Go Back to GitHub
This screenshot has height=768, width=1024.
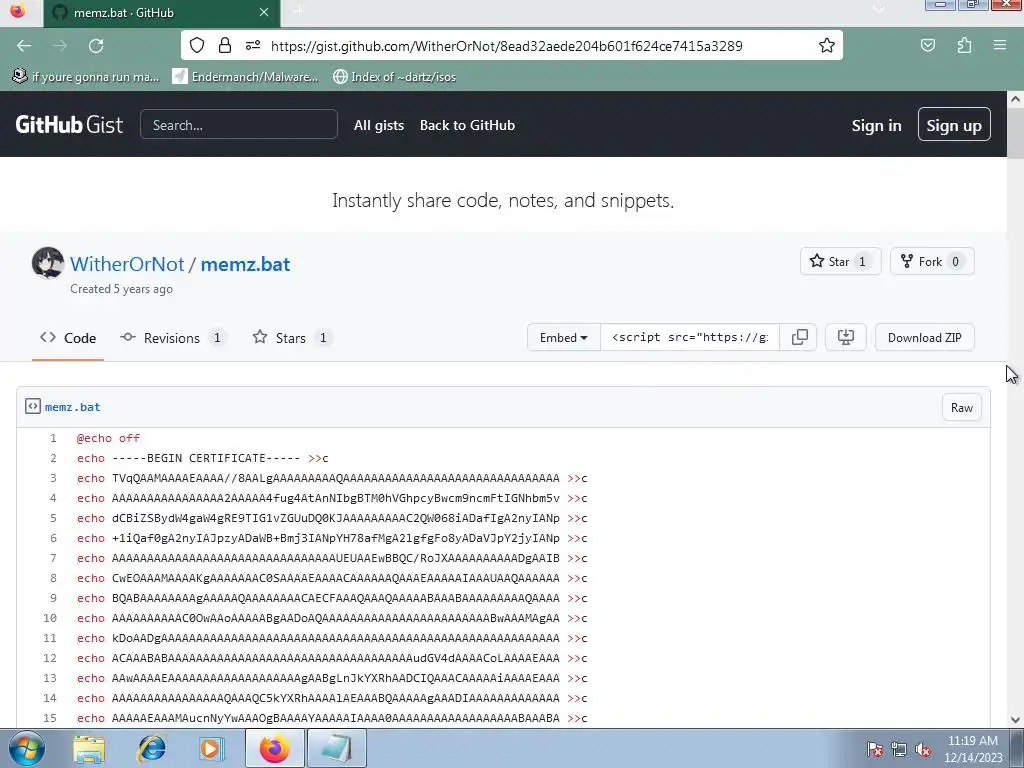pos(468,125)
